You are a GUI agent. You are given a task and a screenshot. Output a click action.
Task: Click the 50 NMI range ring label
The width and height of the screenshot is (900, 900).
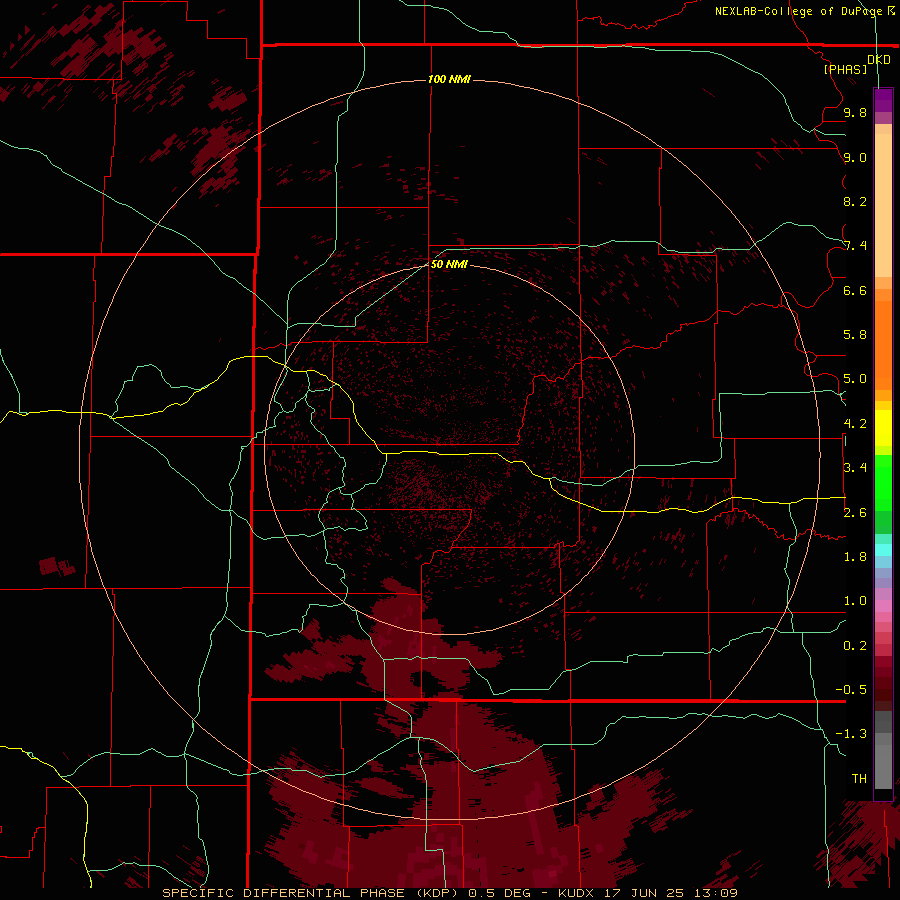449,264
